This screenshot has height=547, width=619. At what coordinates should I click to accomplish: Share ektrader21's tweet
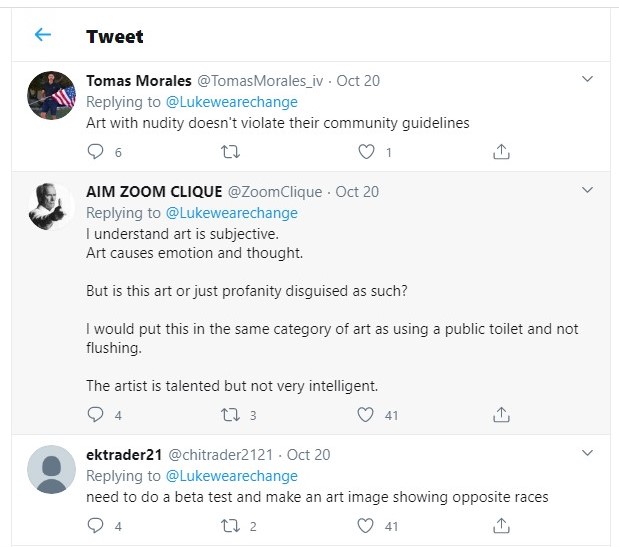coord(502,525)
